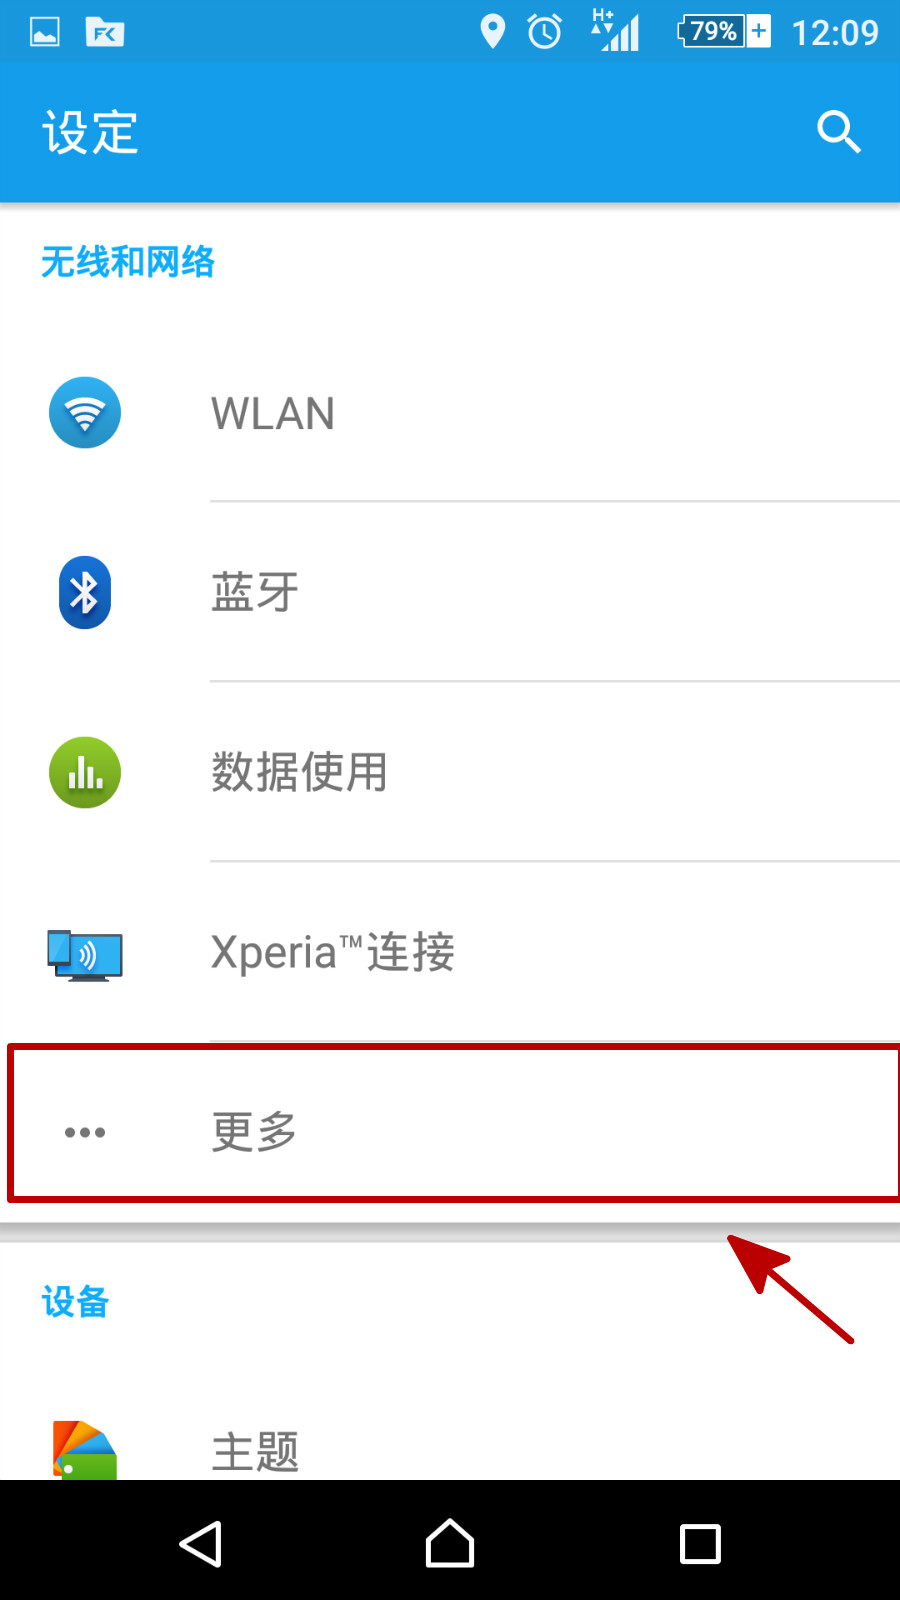
Task: Tap the blue Bluetooth icon
Action: [x=85, y=592]
